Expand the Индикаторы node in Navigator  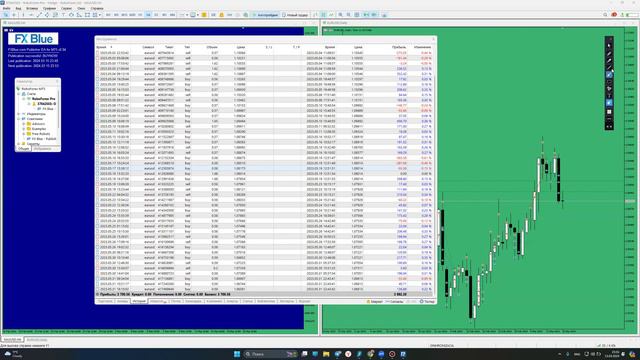[x=19, y=114]
